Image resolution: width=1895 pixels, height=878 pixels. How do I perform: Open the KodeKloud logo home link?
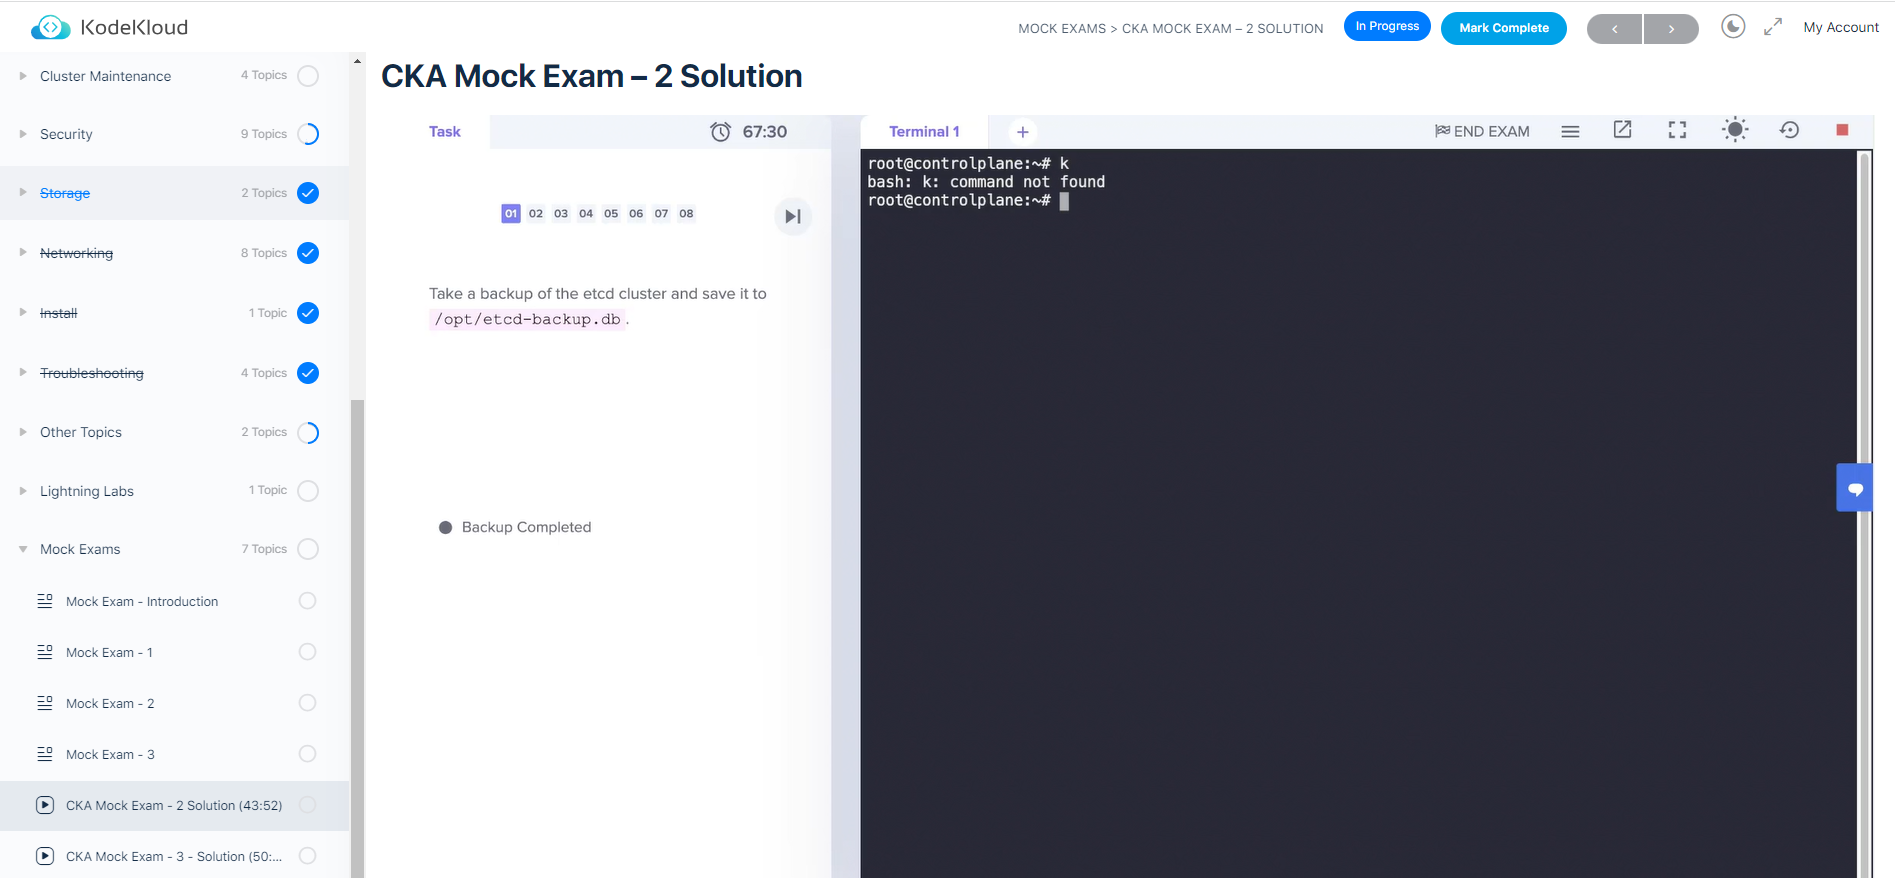[x=109, y=27]
